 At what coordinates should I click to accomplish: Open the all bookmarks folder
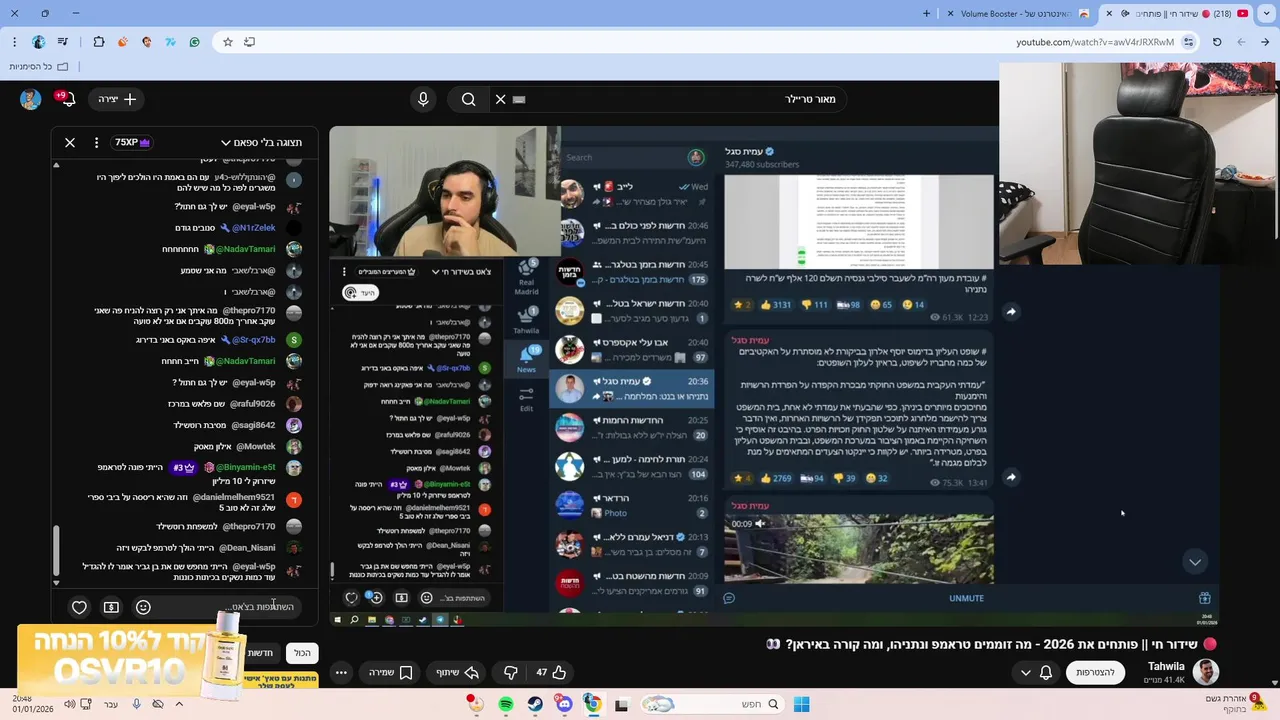(x=38, y=66)
